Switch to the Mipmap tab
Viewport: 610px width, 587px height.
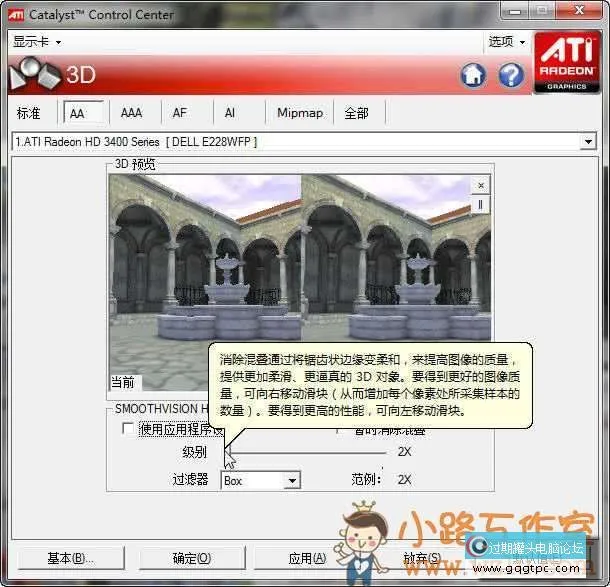point(300,113)
